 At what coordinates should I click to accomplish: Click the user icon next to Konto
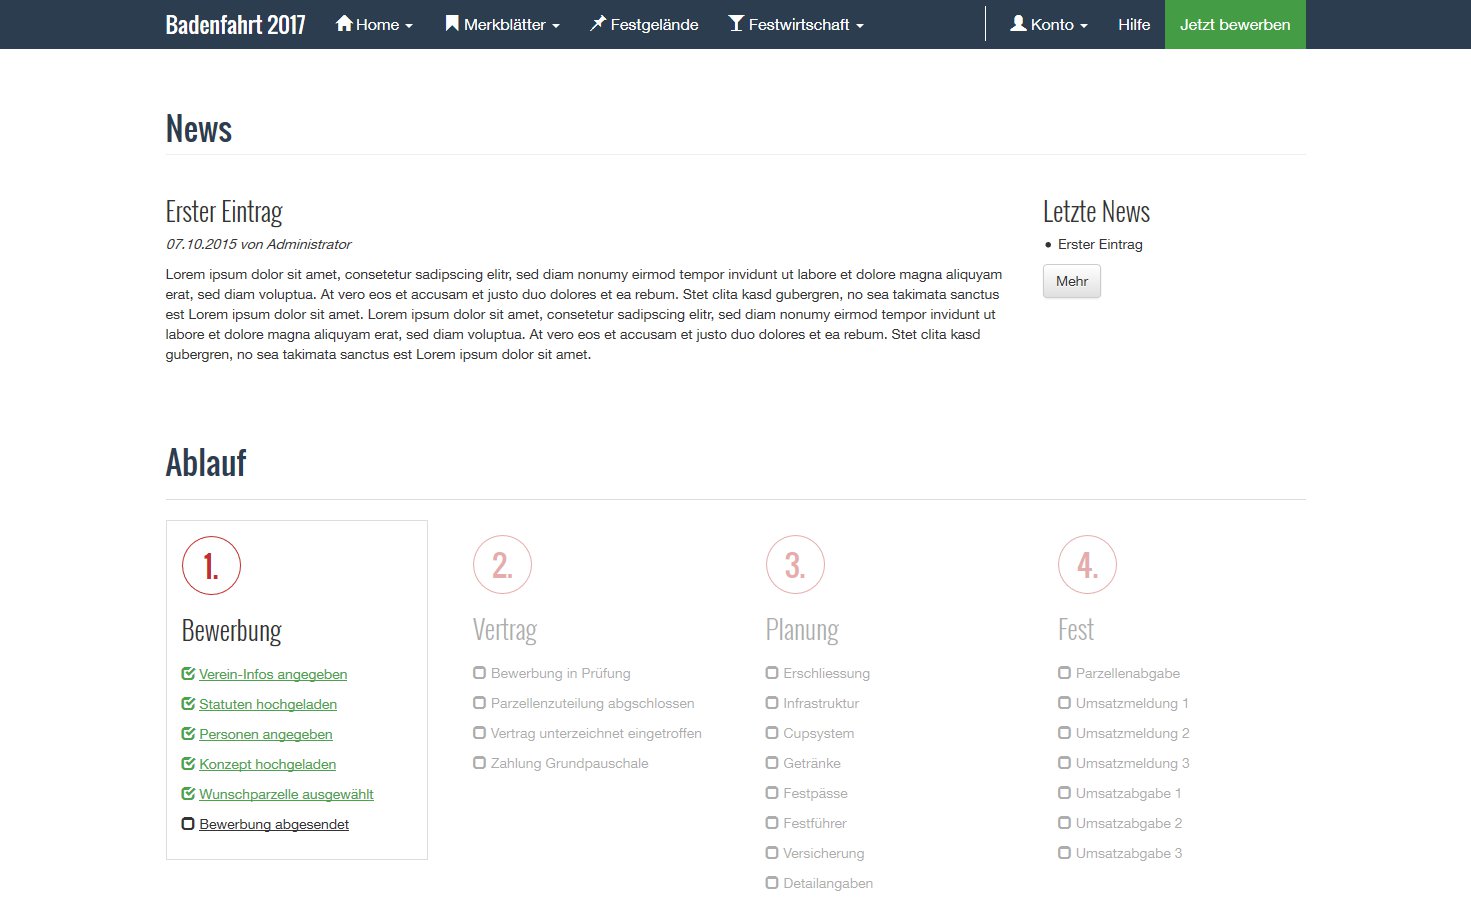(x=1018, y=23)
